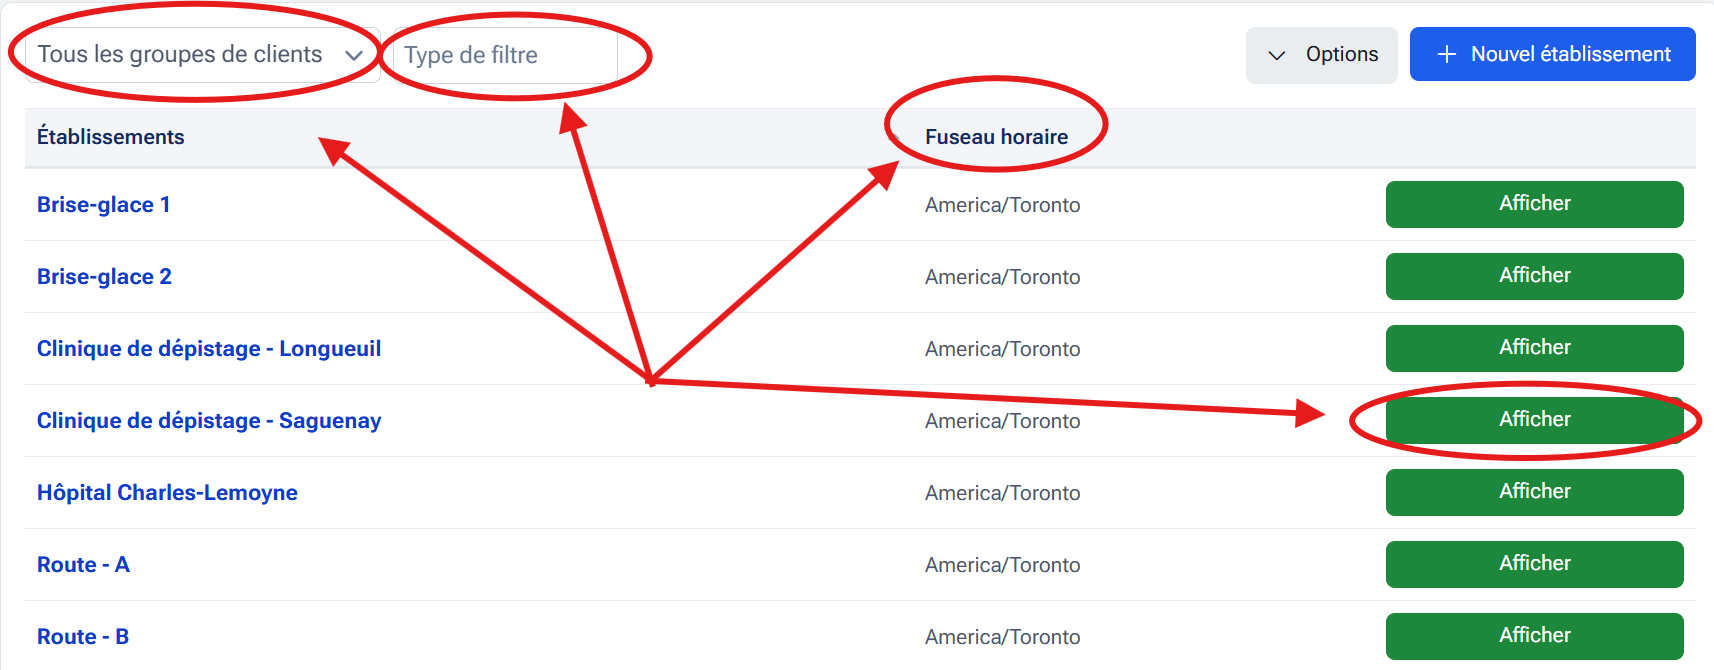The width and height of the screenshot is (1714, 670).
Task: Sort by the Établissements column header
Action: tap(111, 137)
